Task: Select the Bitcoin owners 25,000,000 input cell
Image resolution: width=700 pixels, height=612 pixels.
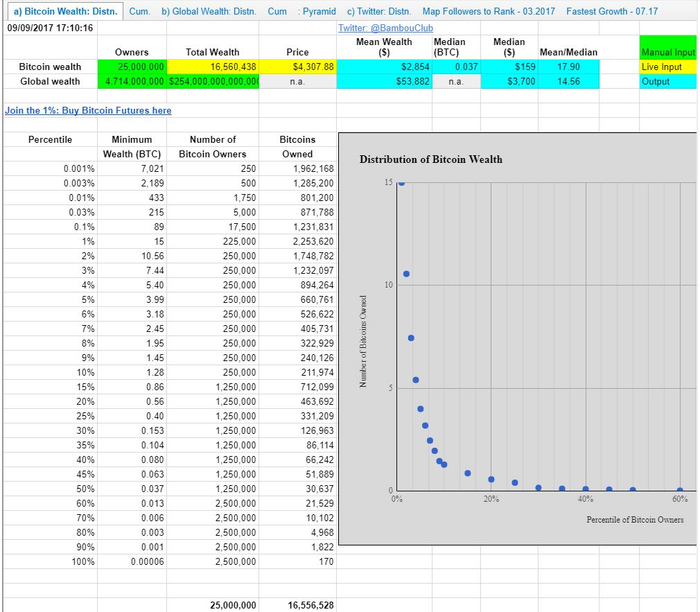Action: click(133, 67)
